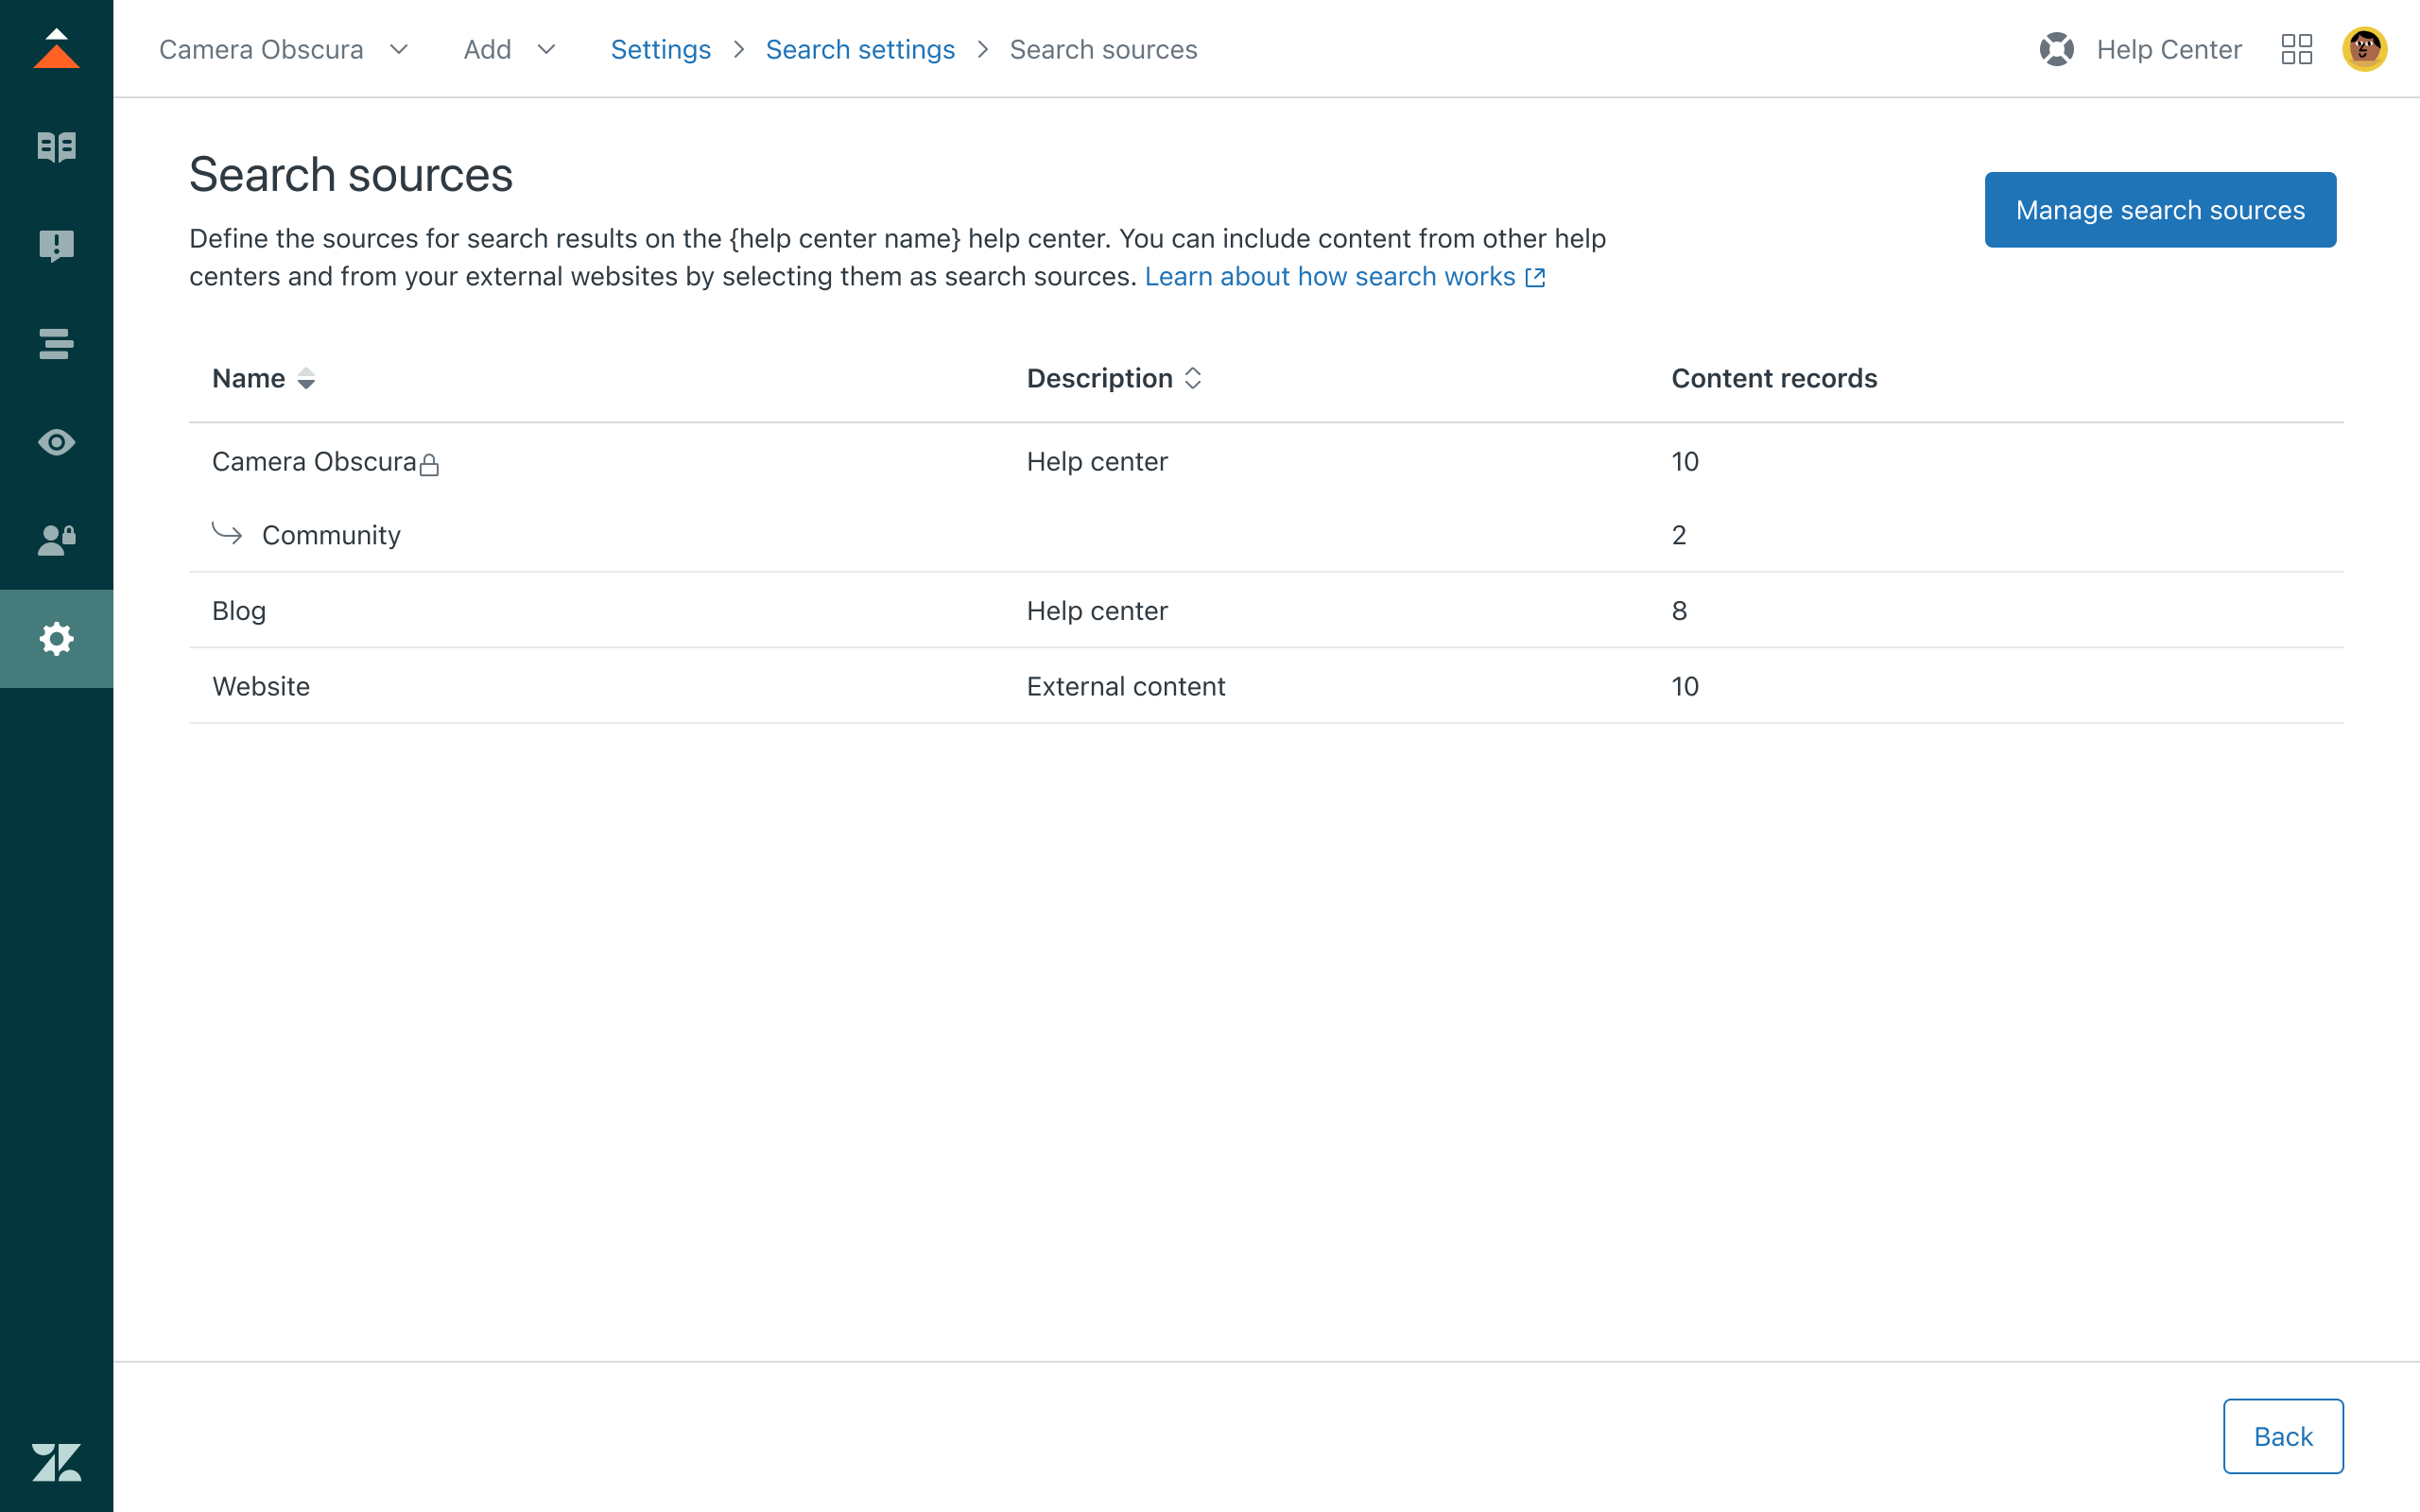Click the Zendesk logo icon at bottom left
The height and width of the screenshot is (1512, 2420).
coord(56,1463)
